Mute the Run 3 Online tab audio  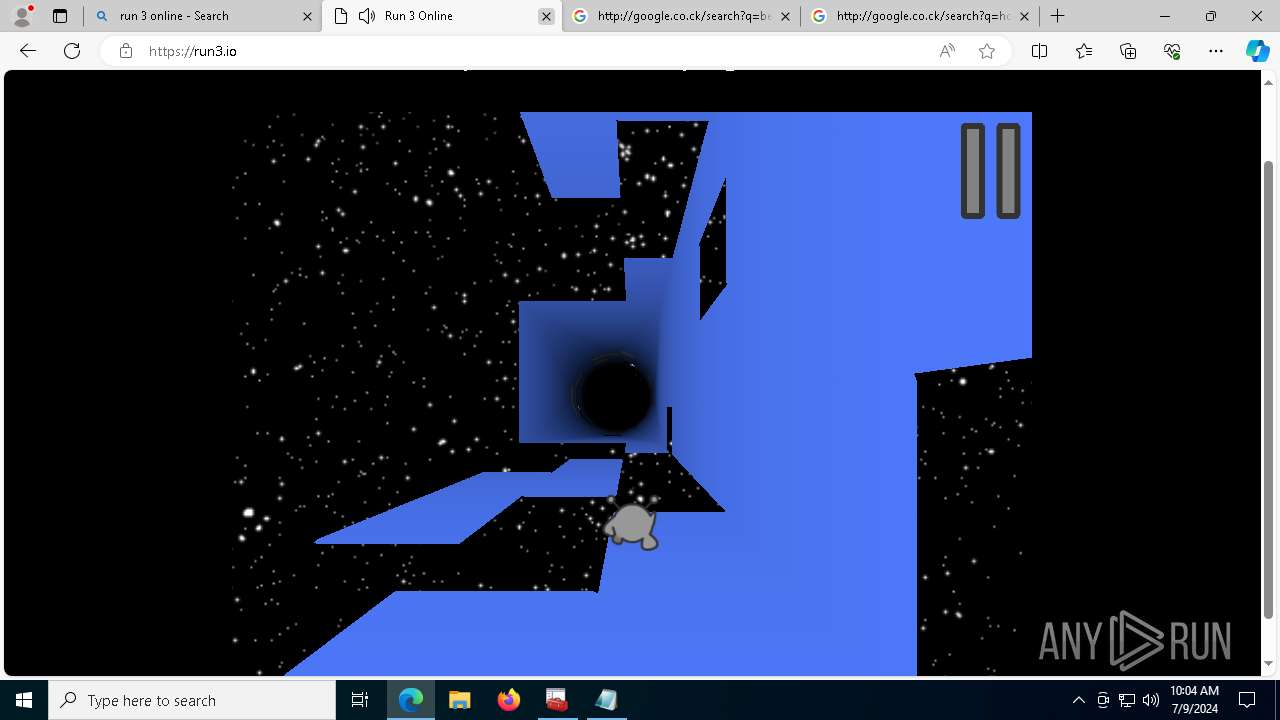367,16
